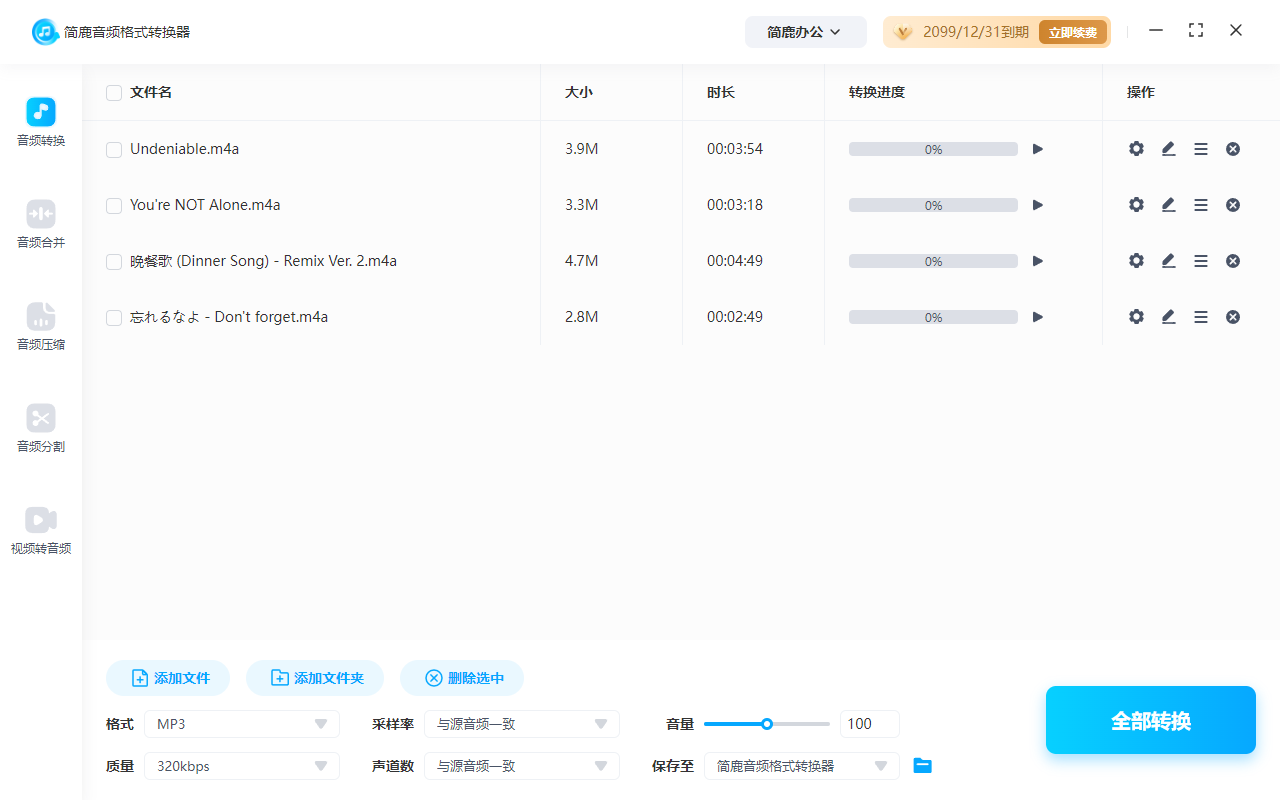The width and height of the screenshot is (1280, 800).
Task: Switch to the 音频转换 tab
Action: click(40, 122)
